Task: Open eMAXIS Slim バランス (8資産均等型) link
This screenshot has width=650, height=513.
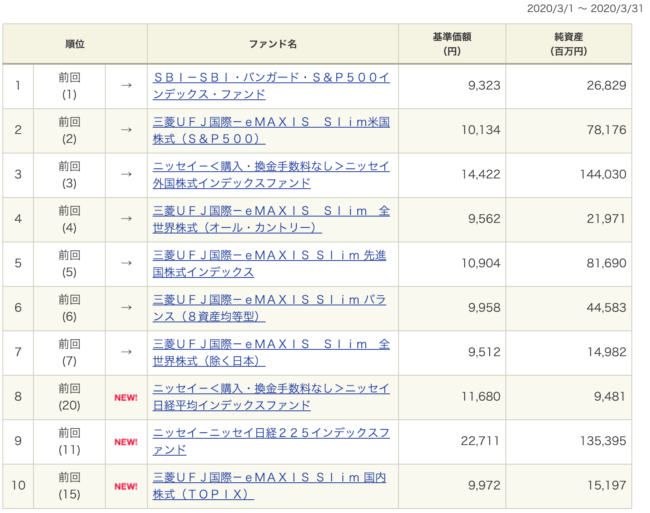Action: click(x=270, y=308)
